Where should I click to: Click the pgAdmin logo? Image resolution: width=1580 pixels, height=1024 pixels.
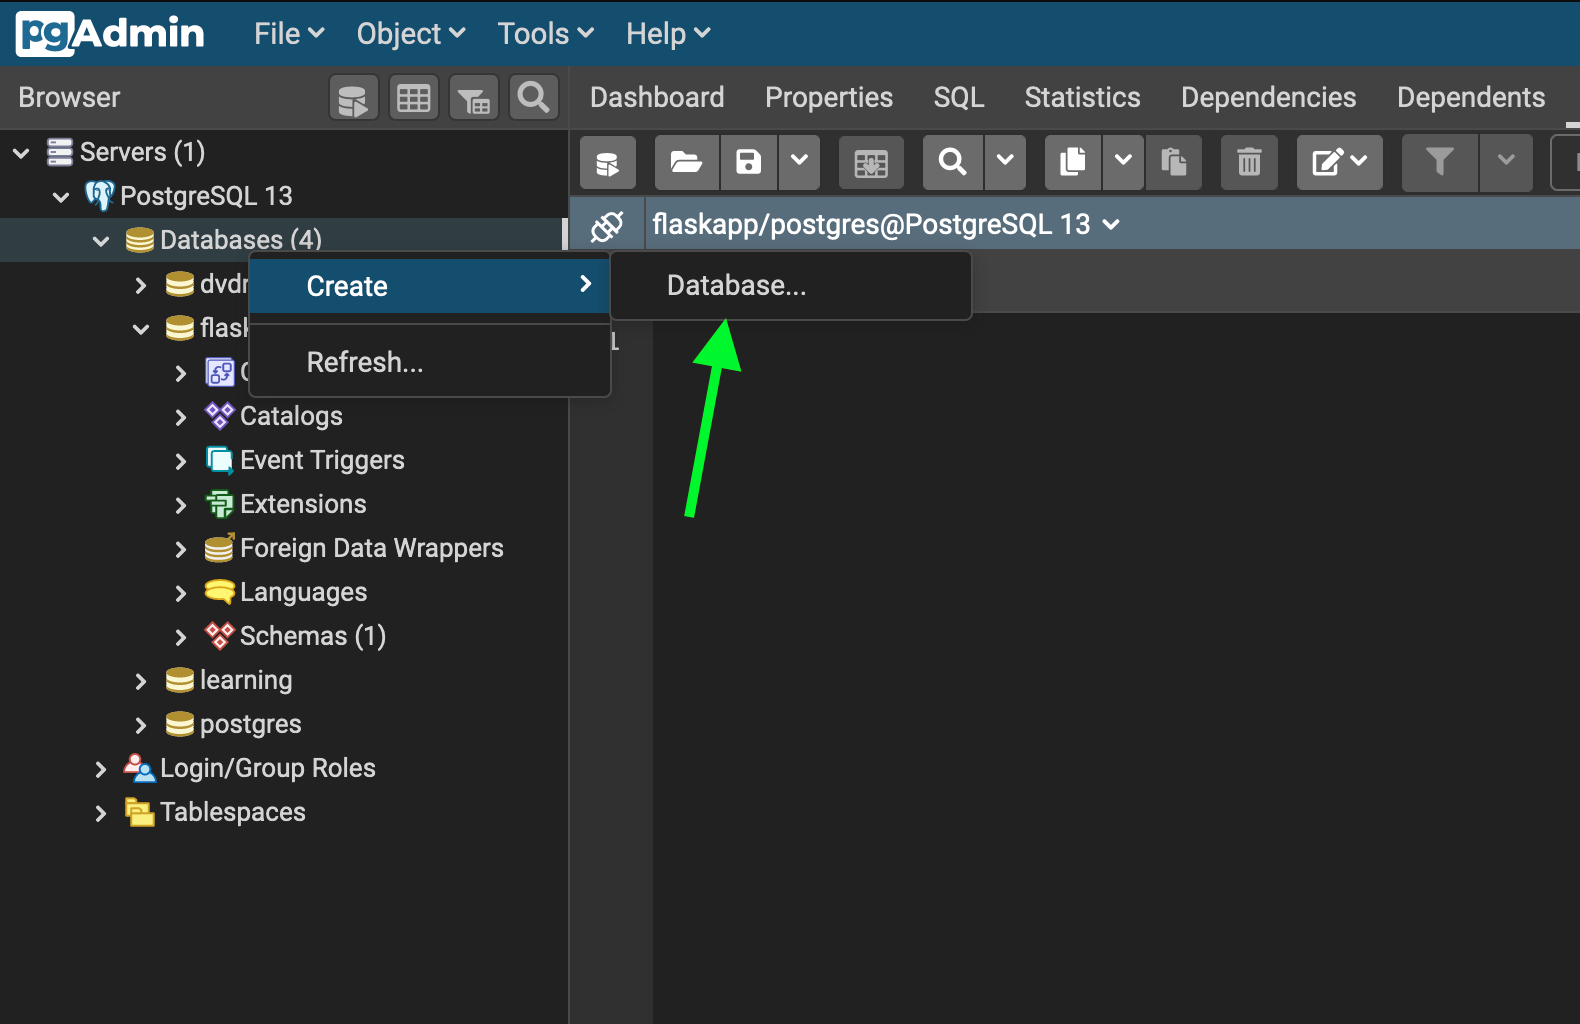[110, 34]
